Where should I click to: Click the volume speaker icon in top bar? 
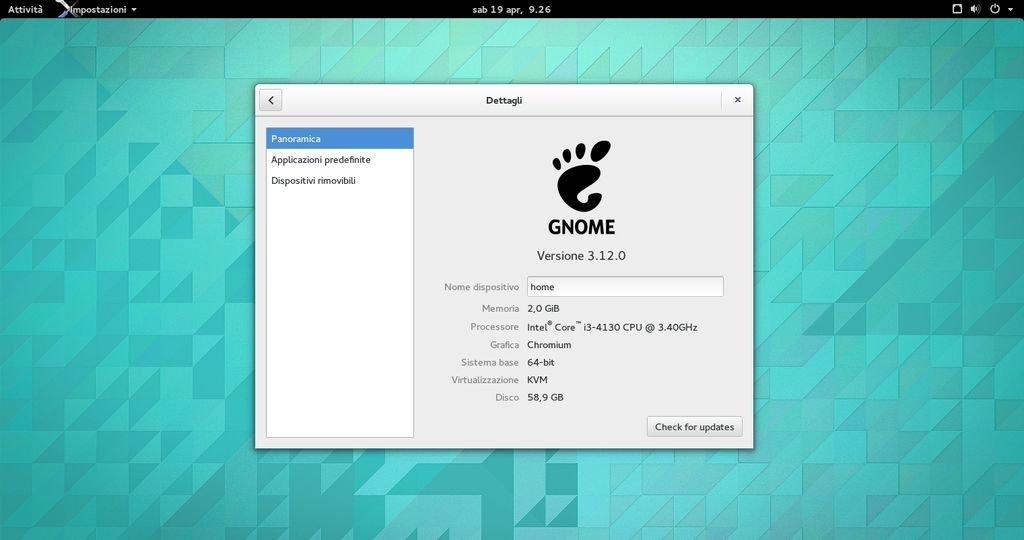click(x=975, y=9)
